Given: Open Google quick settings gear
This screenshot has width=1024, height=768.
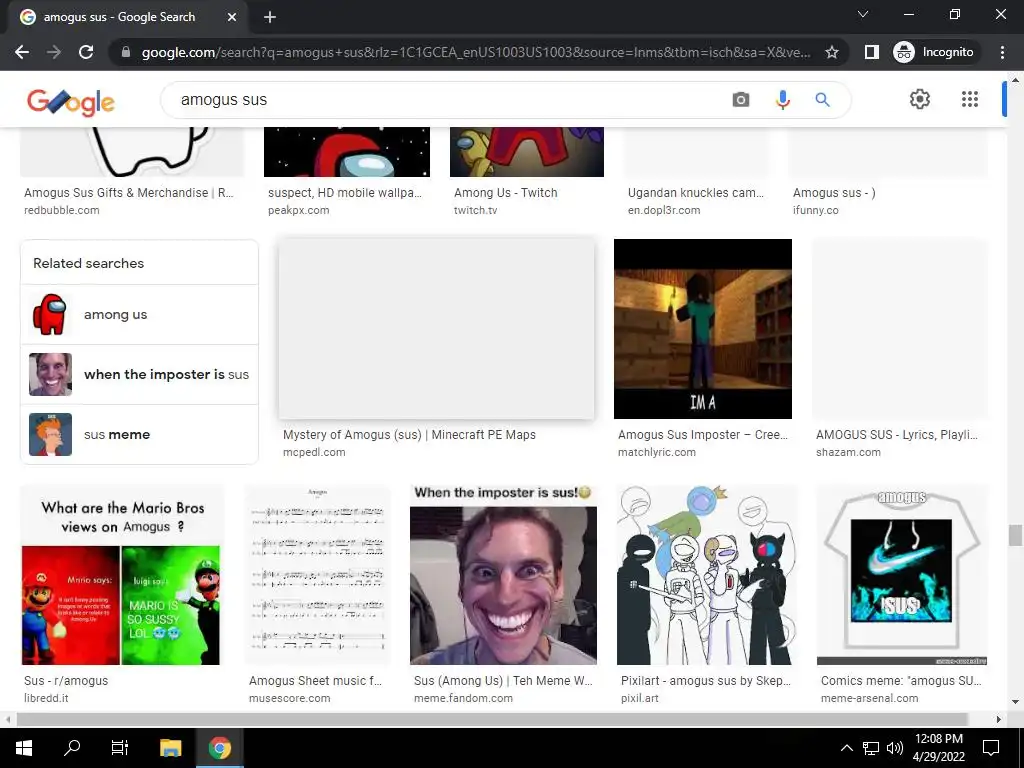Looking at the screenshot, I should coord(920,99).
